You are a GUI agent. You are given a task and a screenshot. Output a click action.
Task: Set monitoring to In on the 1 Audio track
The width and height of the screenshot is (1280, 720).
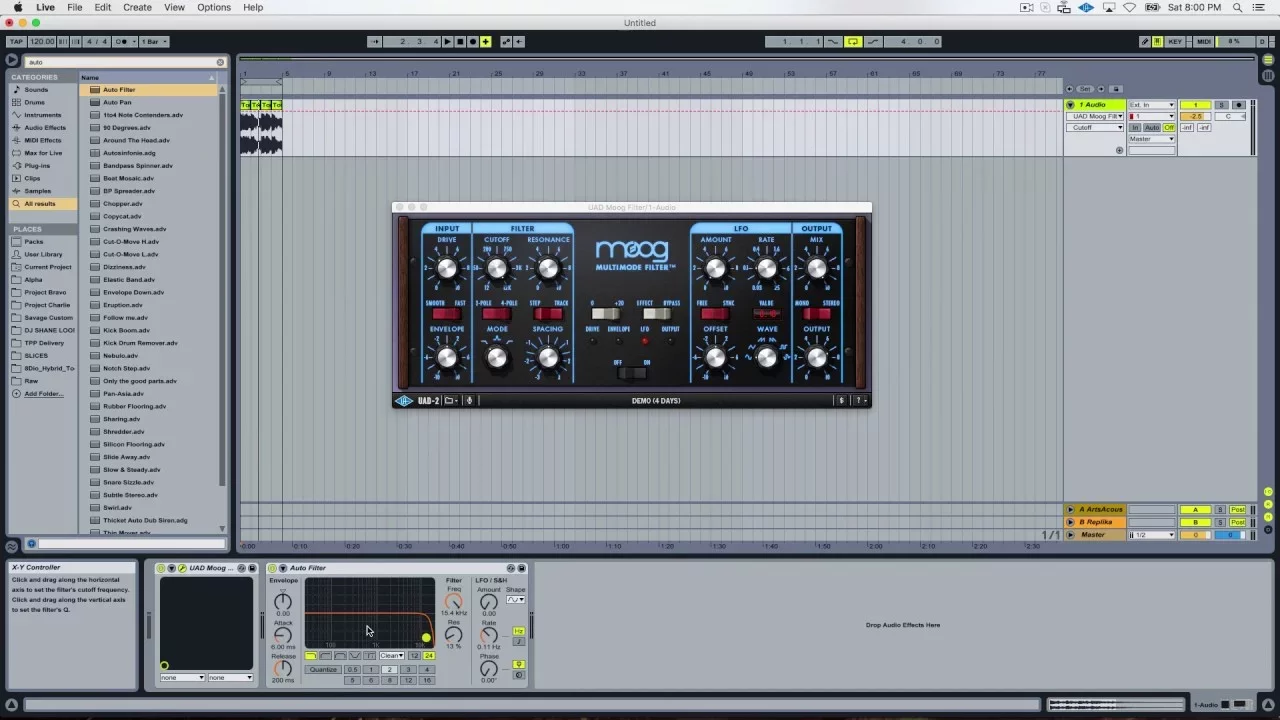(1135, 128)
